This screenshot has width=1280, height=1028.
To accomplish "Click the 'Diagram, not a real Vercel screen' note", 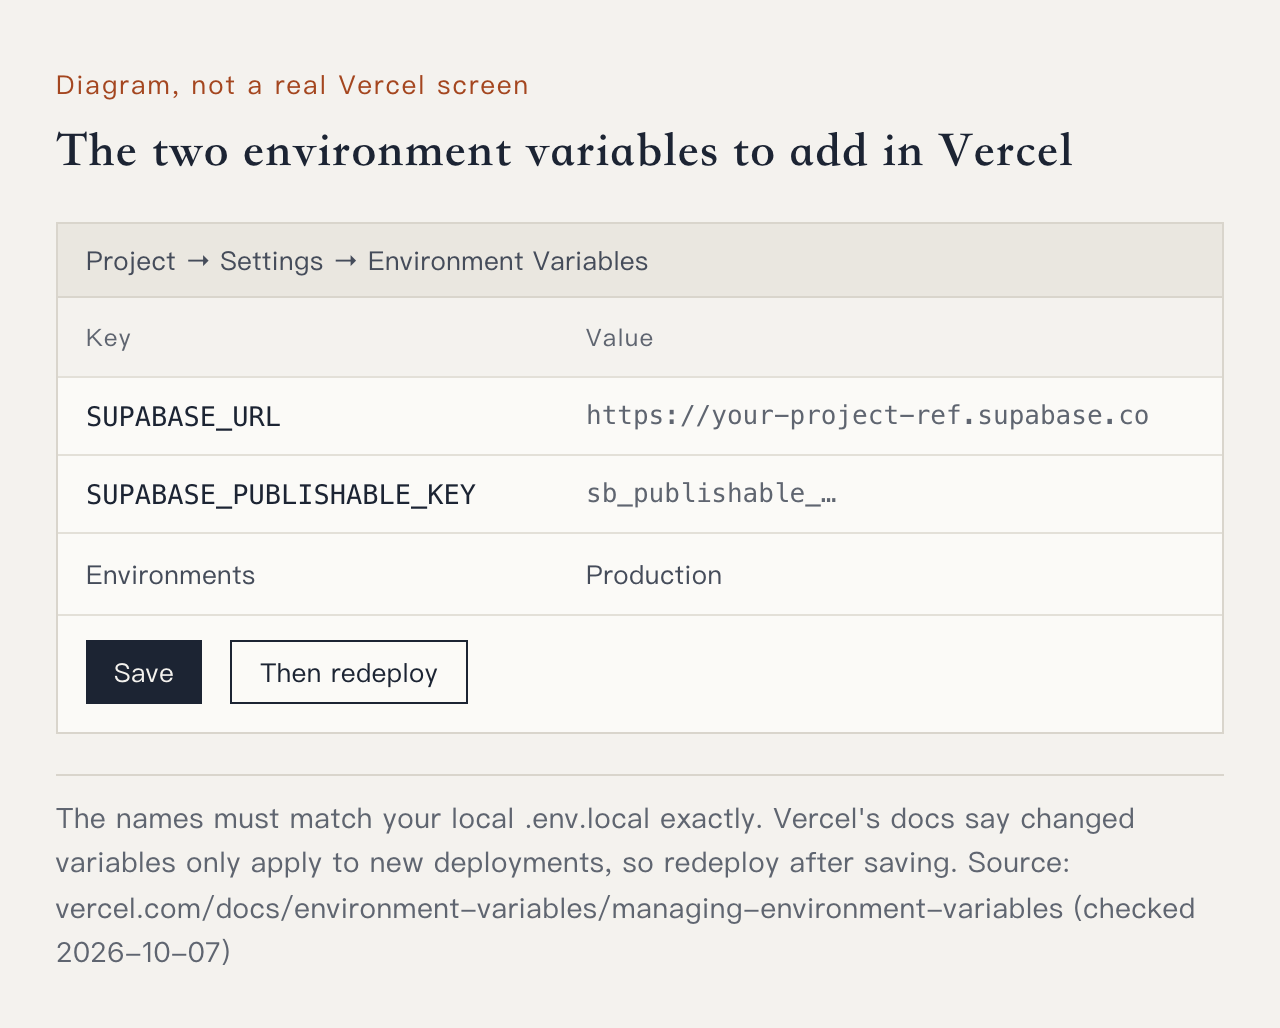I will coord(292,85).
